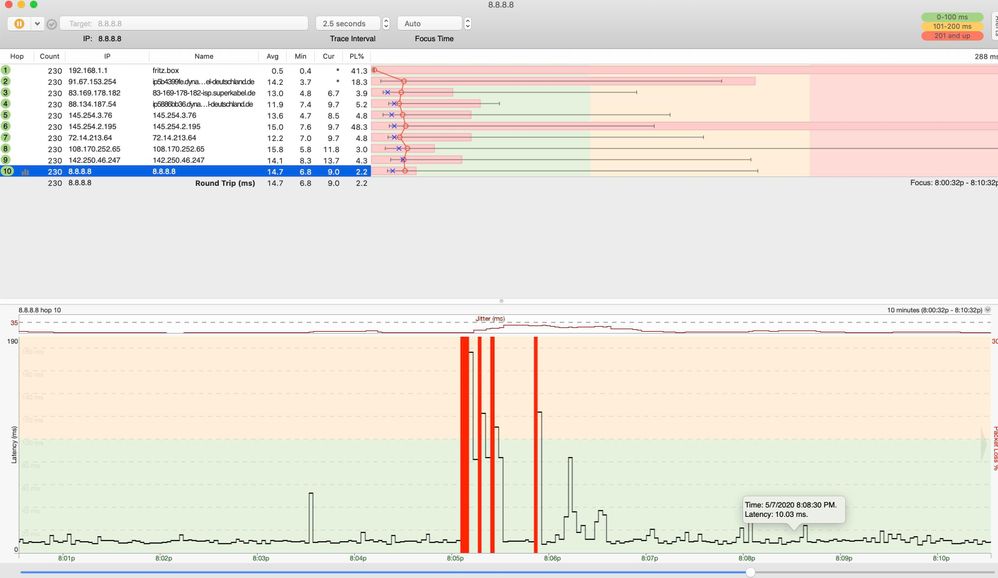The image size is (998, 578).
Task: Sort by the Min column header
Action: (300, 56)
